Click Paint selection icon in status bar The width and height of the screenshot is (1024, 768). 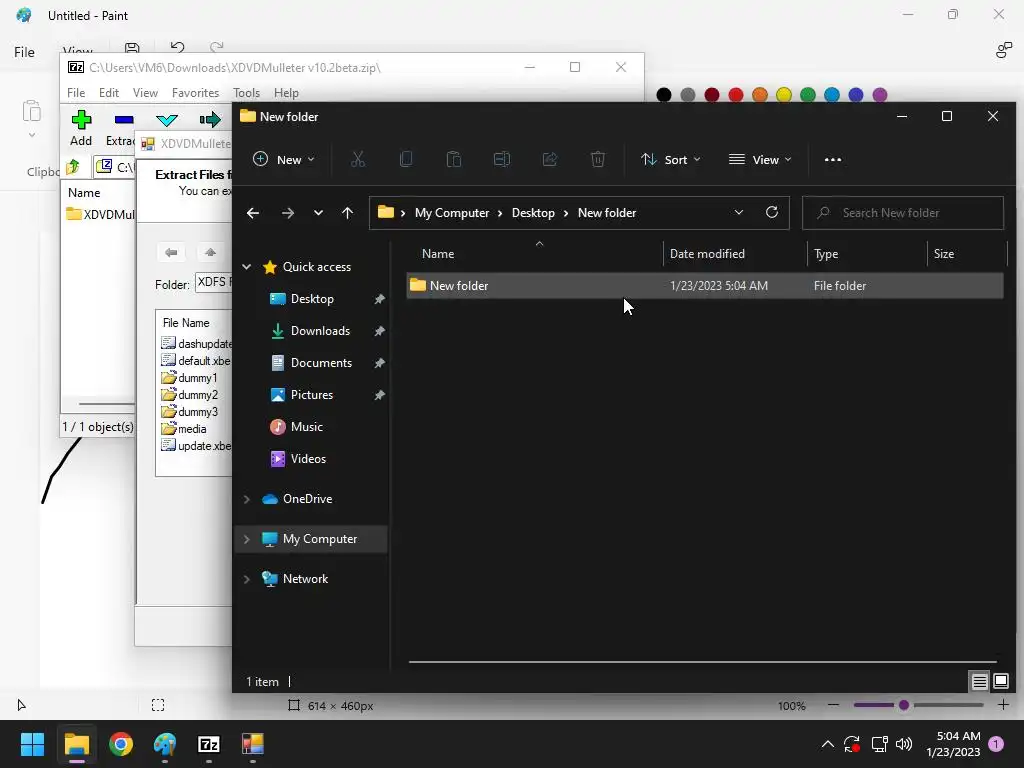(158, 705)
